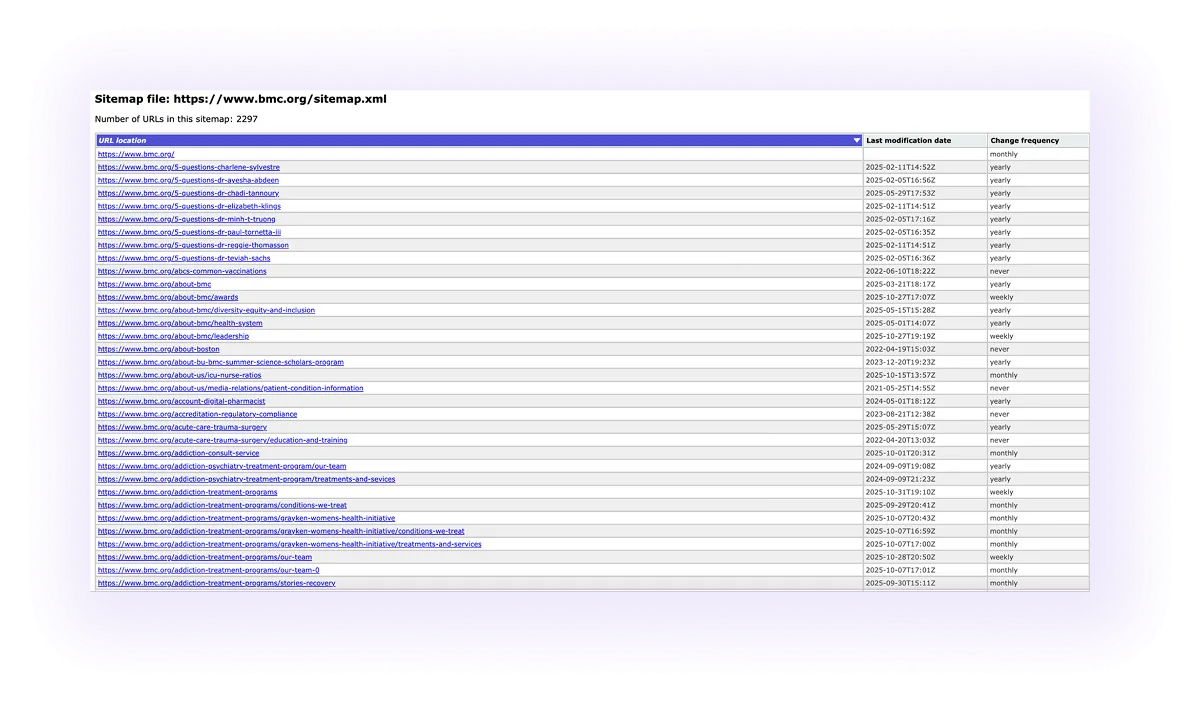
Task: Open the accreditation-regulatory-compliance link
Action: (196, 413)
